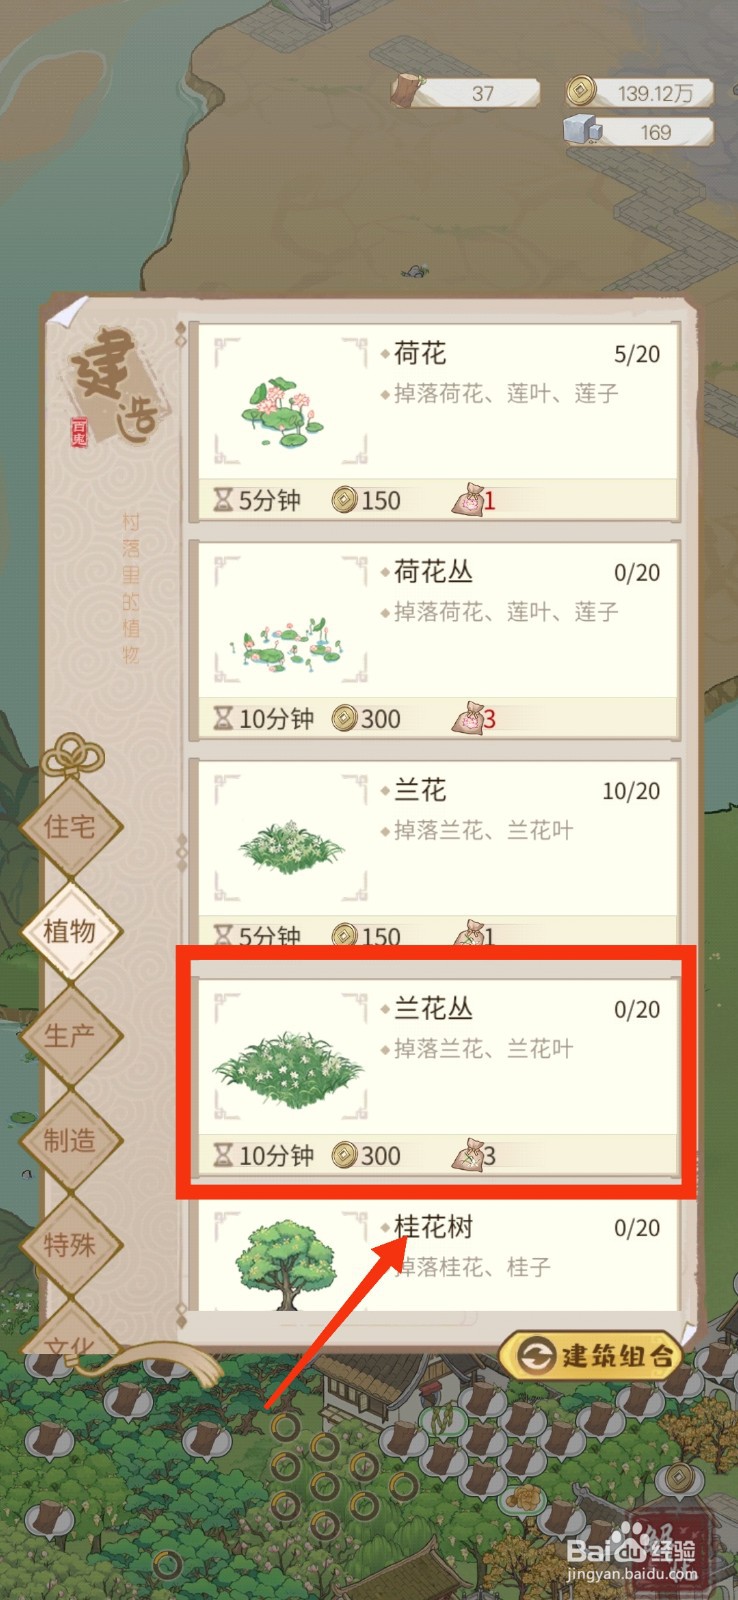This screenshot has width=738, height=1600.
Task: Click the stone block resource icon
Action: click(x=582, y=130)
